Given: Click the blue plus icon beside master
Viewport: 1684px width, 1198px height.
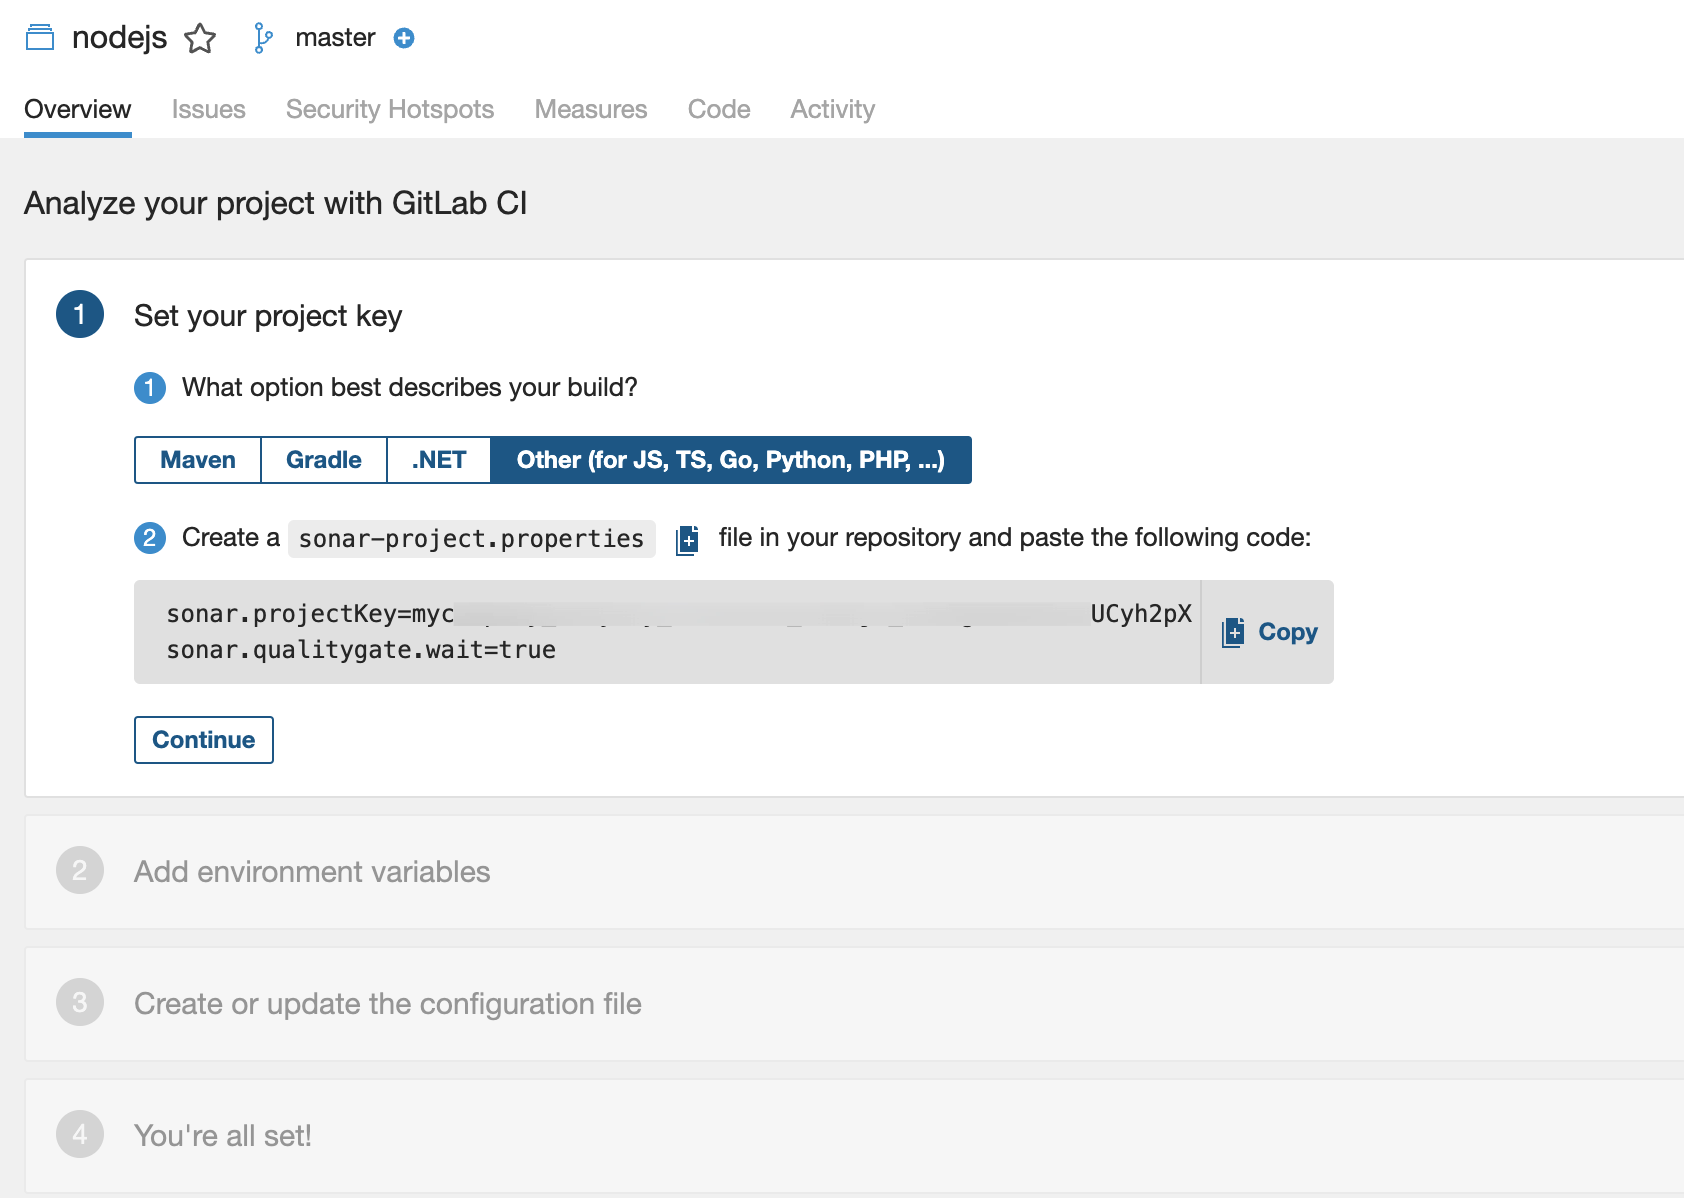Looking at the screenshot, I should [x=404, y=38].
